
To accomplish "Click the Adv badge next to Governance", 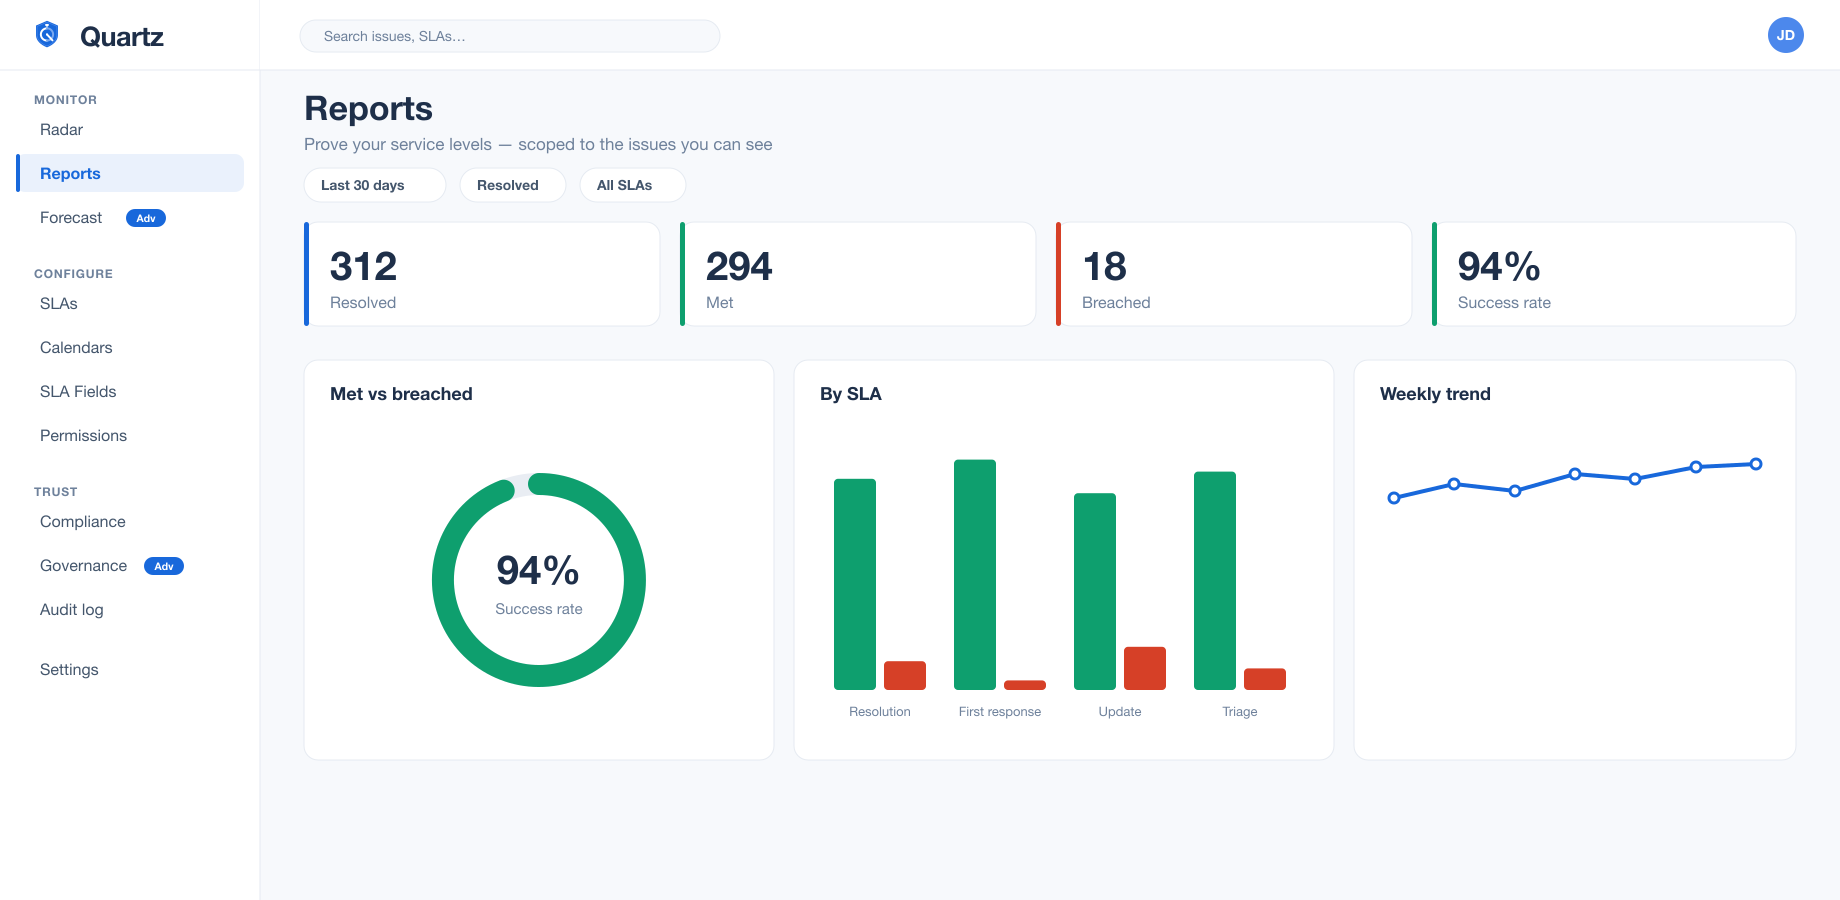I will 164,566.
